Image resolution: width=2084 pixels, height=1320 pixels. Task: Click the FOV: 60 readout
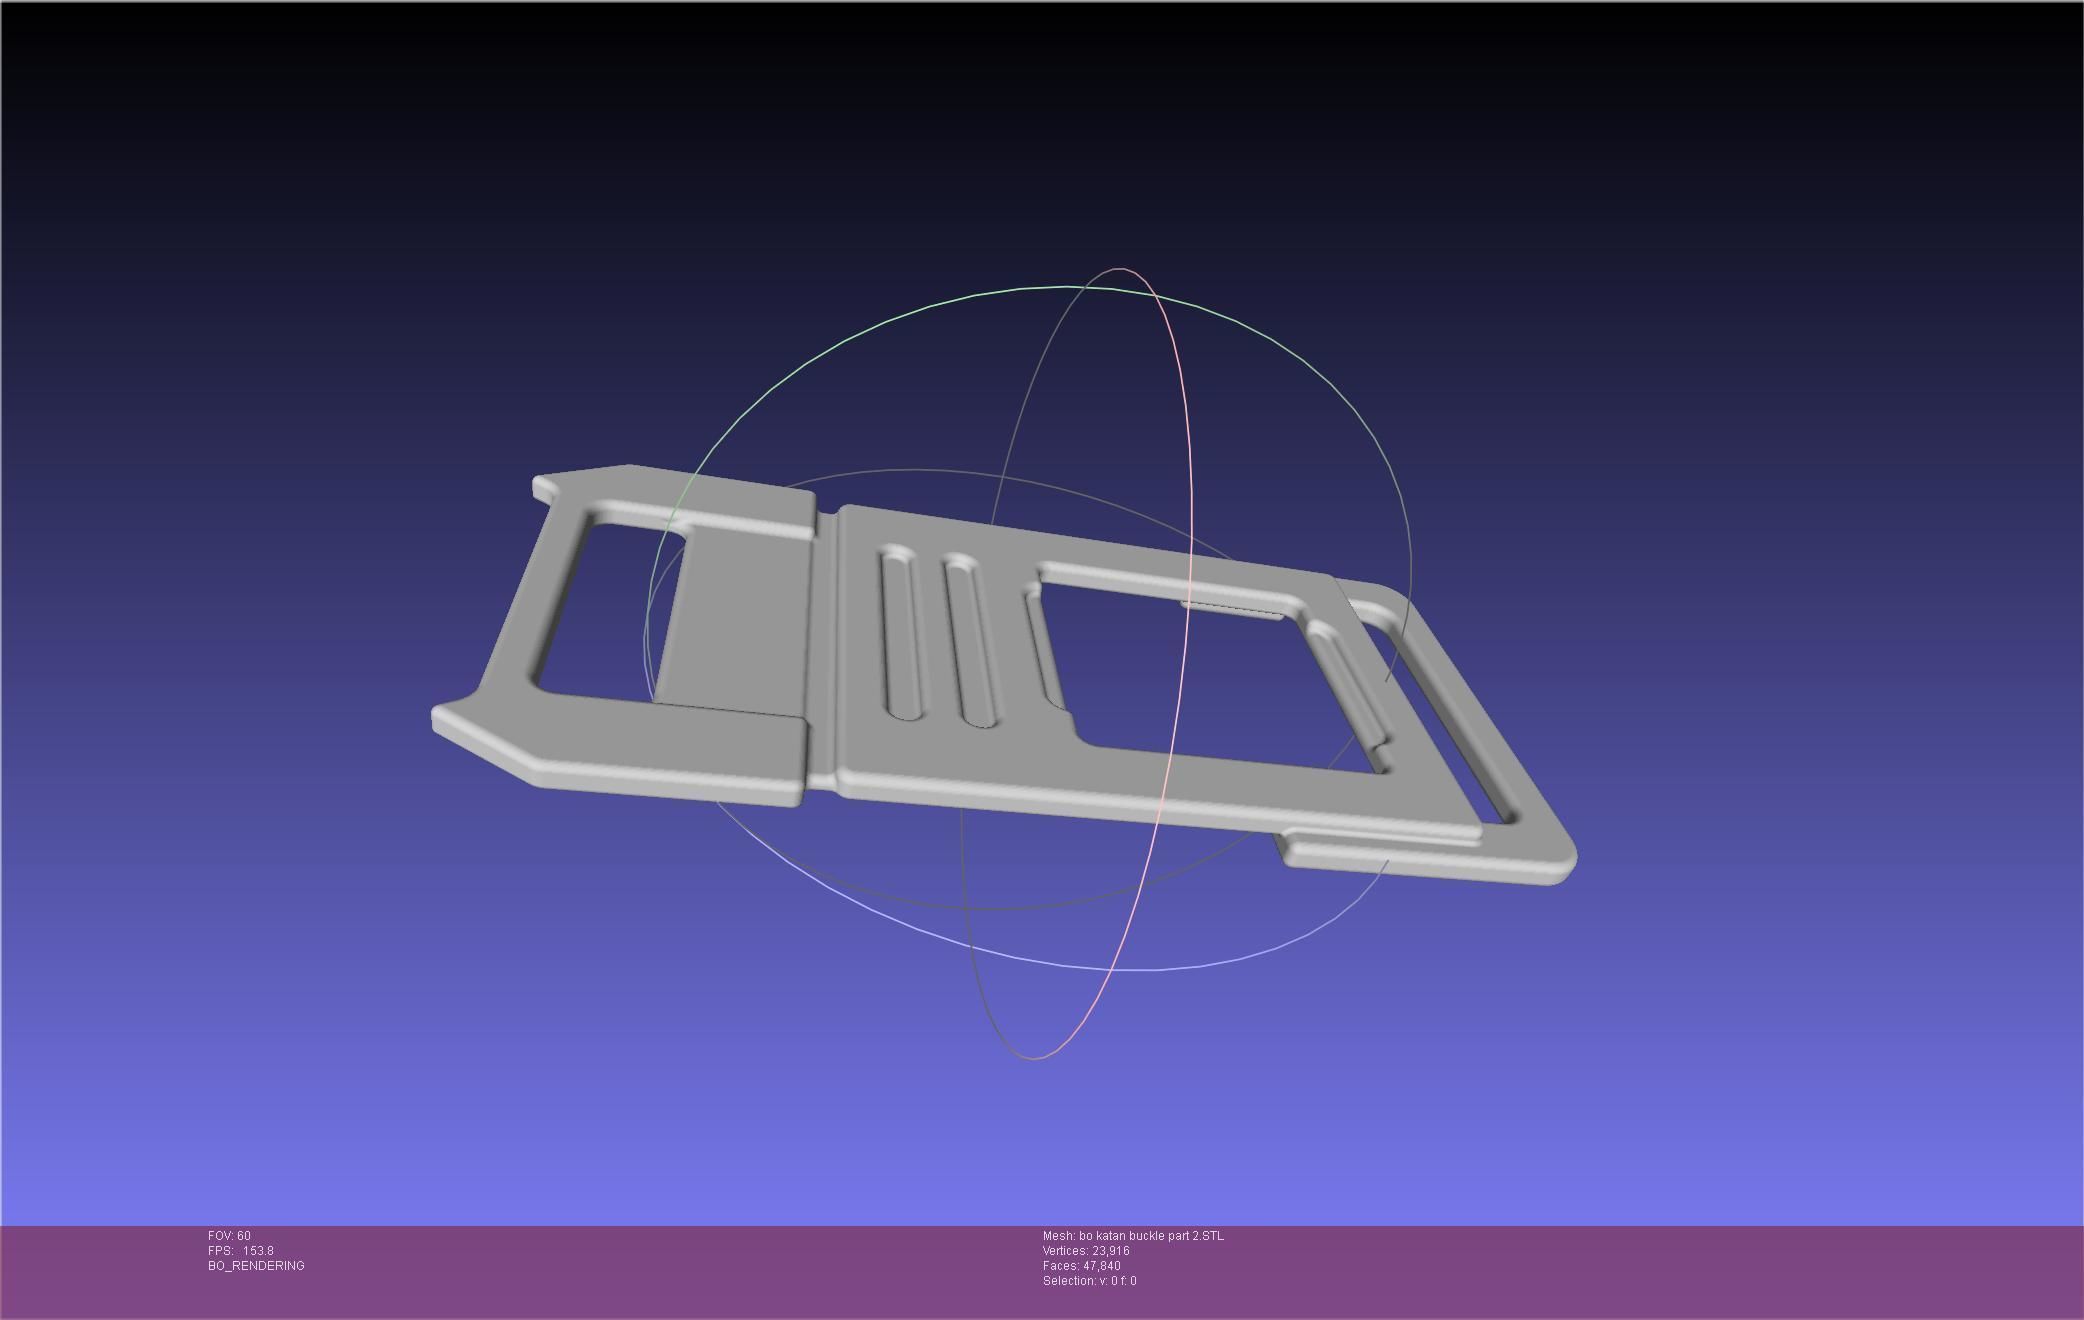point(229,1236)
